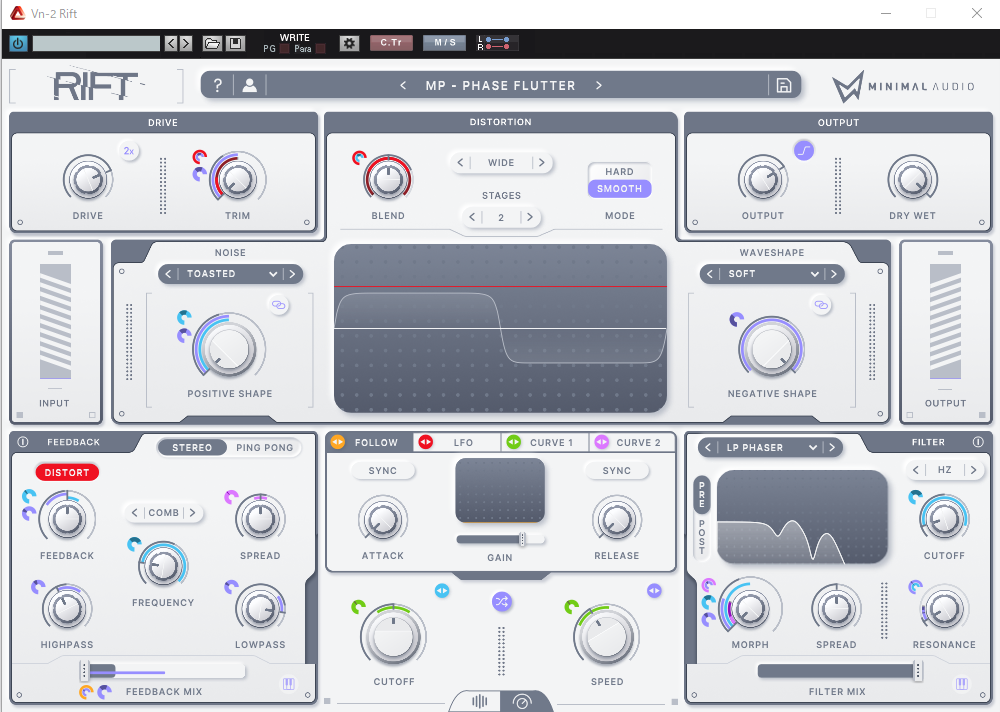This screenshot has width=1000, height=712.
Task: Click the Feedback section power icon
Action: pos(23,441)
